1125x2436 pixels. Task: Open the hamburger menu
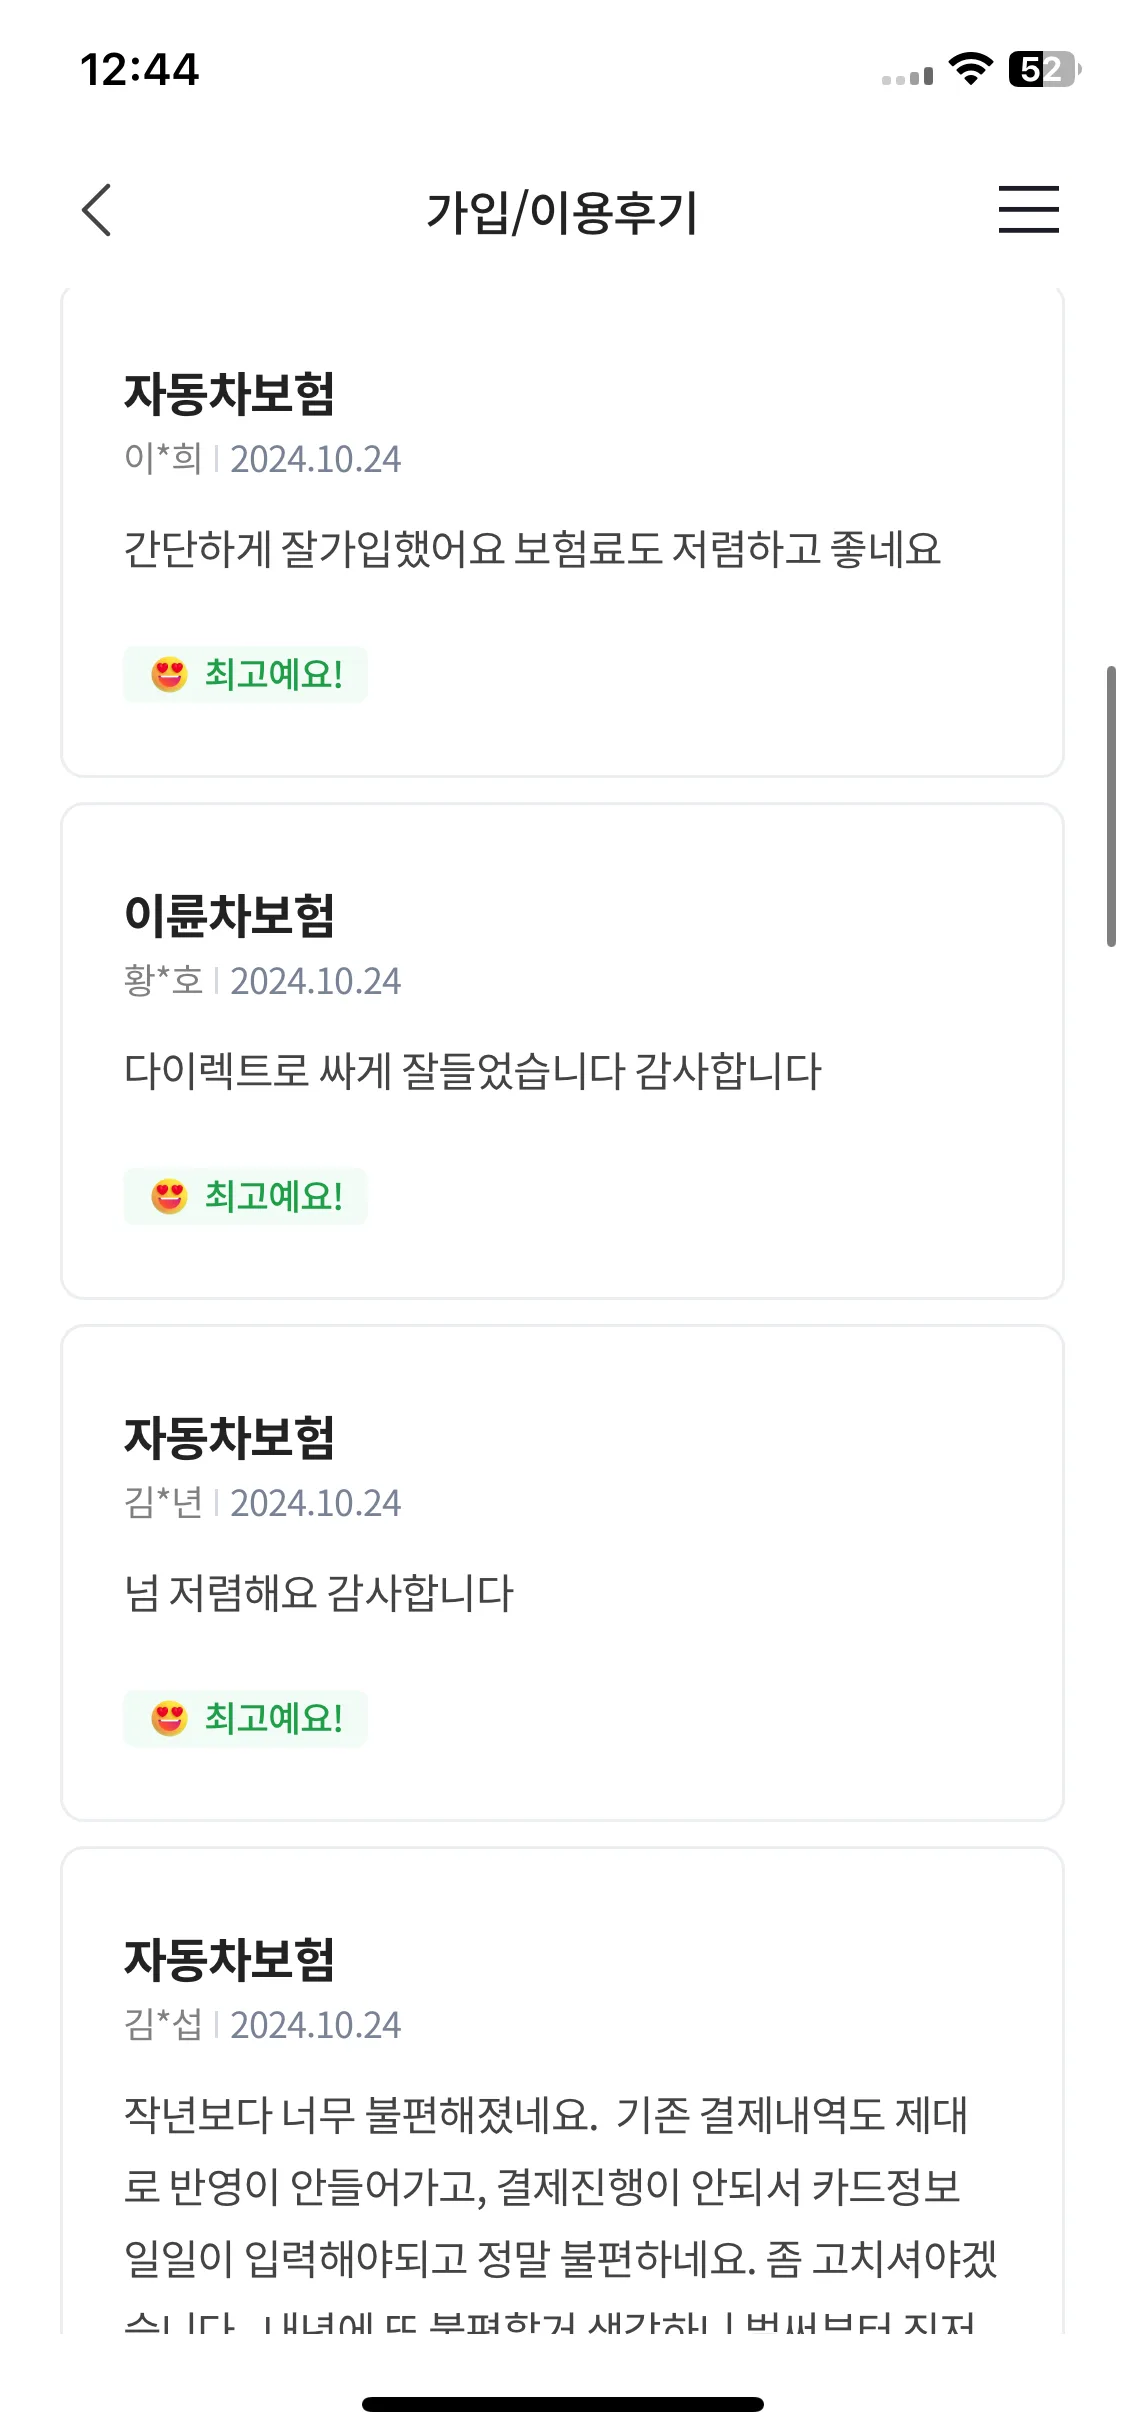pos(1028,209)
